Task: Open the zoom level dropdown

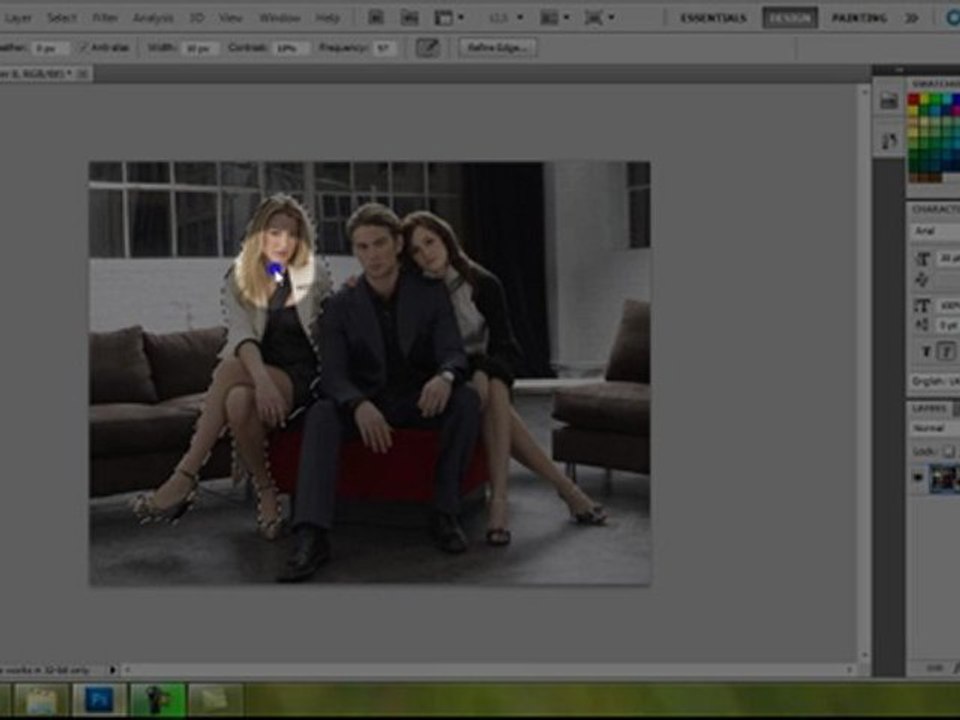Action: (x=506, y=18)
